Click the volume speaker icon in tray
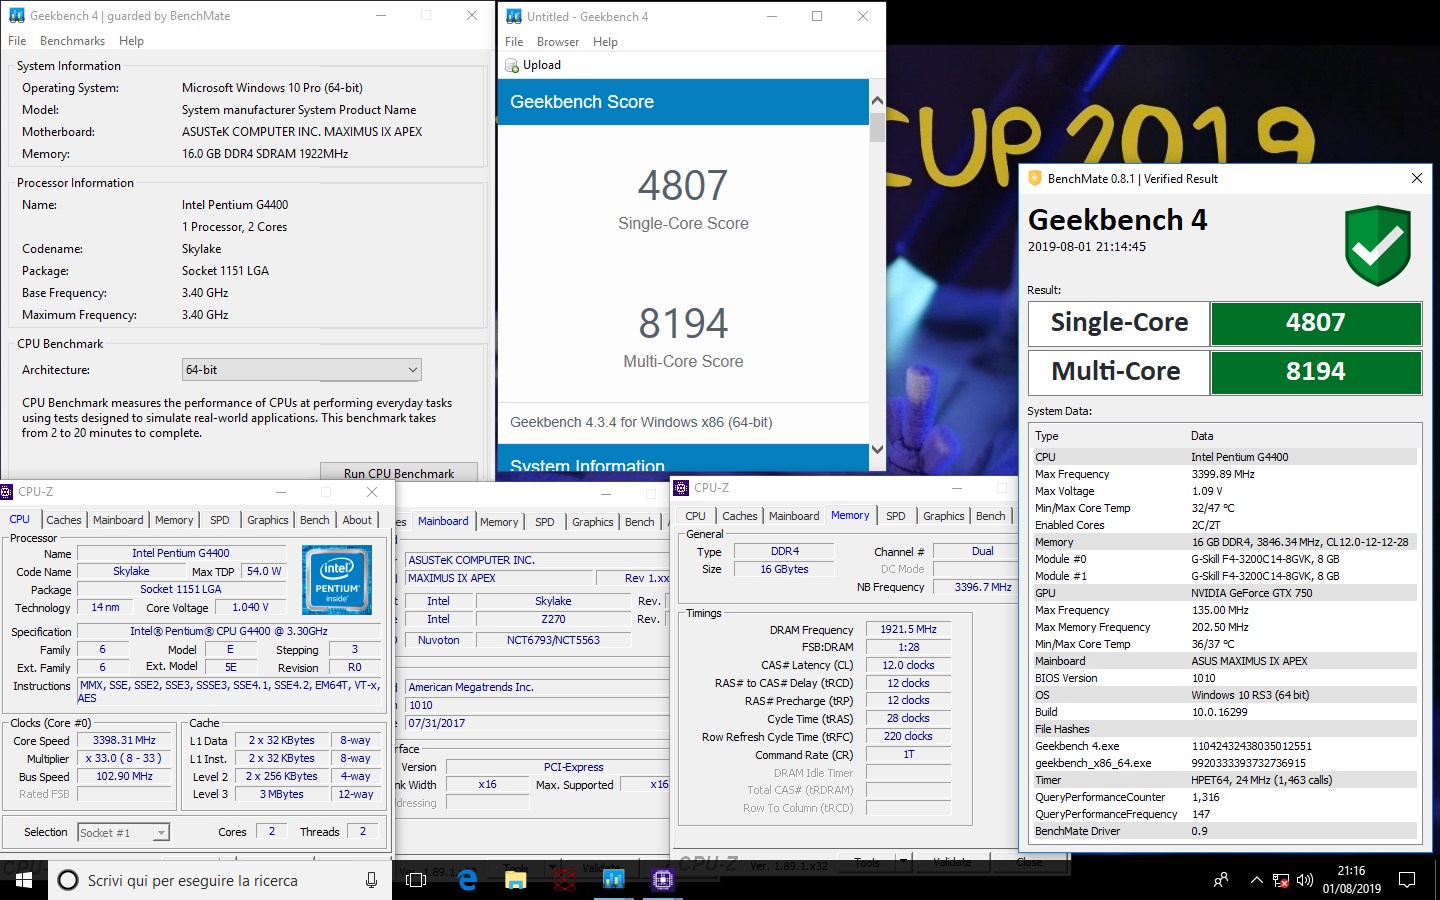 [1305, 881]
